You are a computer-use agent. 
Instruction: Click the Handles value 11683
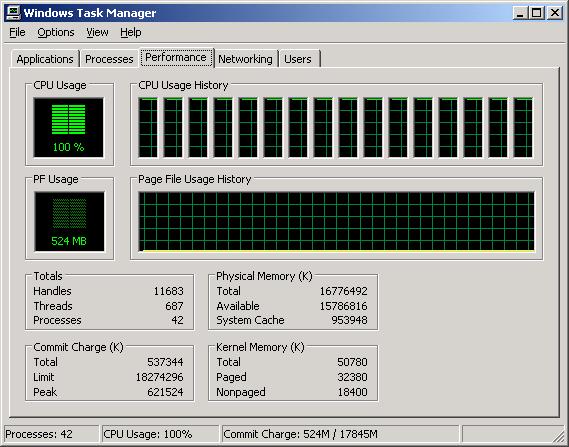point(168,291)
